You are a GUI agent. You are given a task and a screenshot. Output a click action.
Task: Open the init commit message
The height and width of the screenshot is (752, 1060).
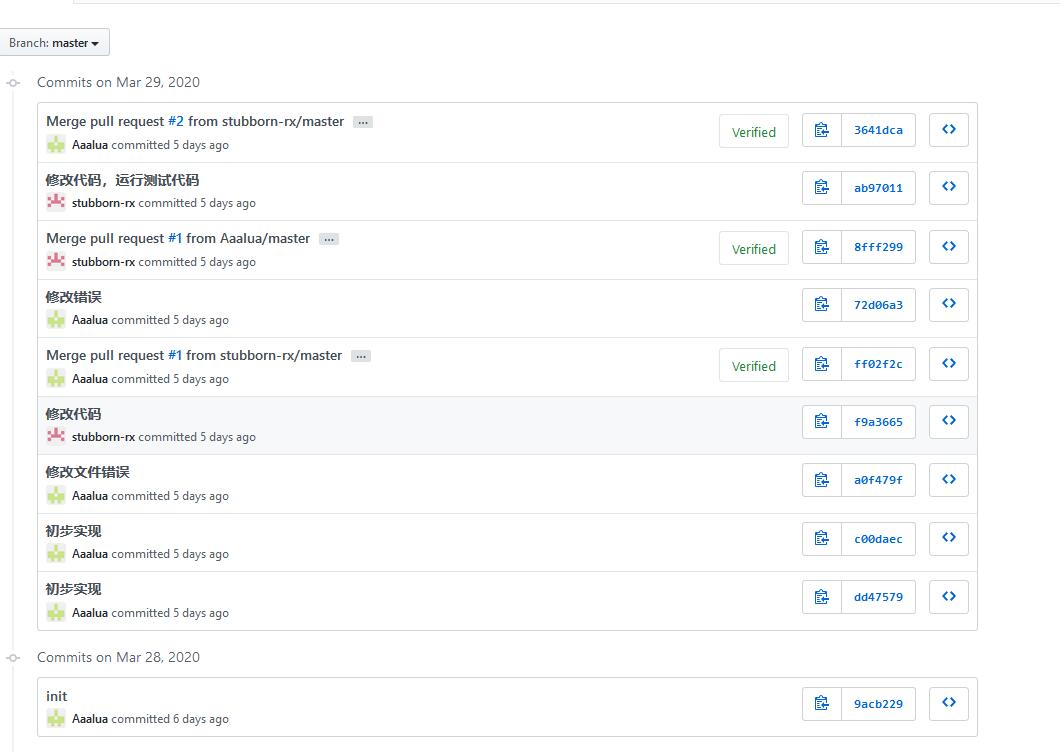[x=57, y=696]
